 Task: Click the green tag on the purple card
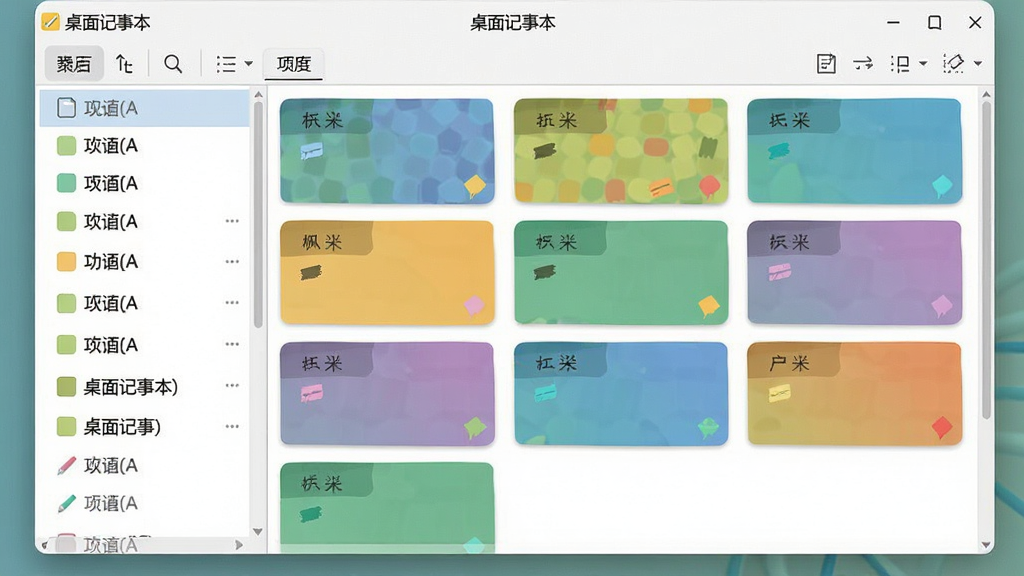[475, 428]
